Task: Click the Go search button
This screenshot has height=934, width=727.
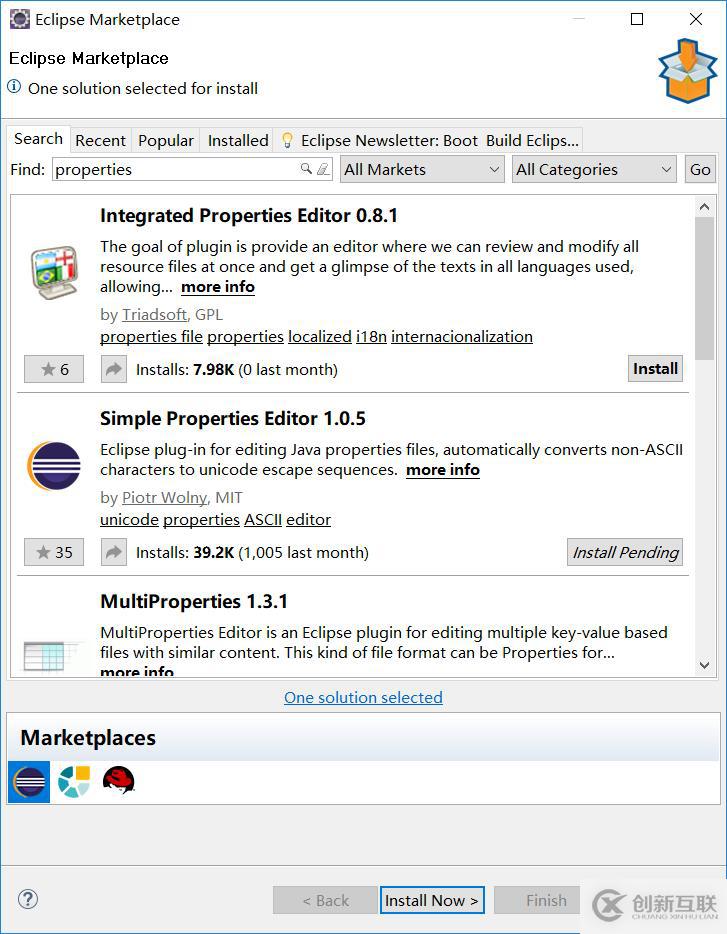Action: (700, 169)
